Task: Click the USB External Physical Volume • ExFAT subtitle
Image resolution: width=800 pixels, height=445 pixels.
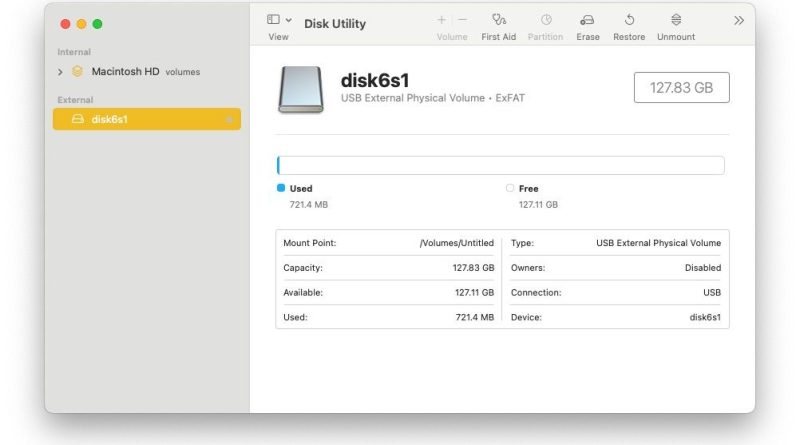Action: point(433,98)
